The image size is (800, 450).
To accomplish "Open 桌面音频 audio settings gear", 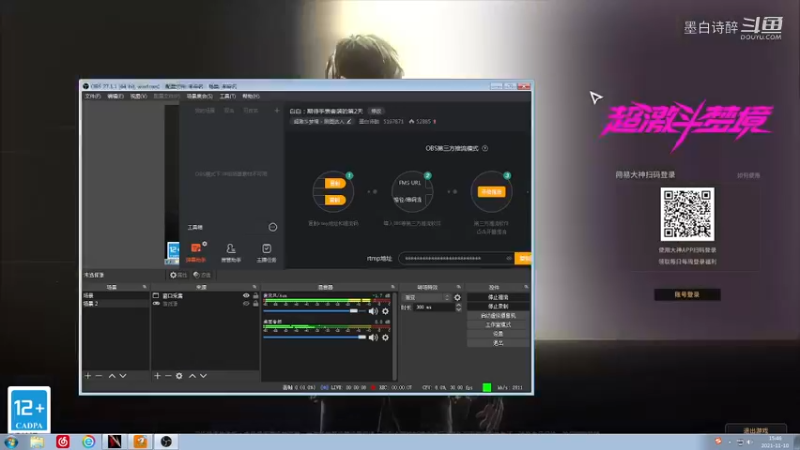I will point(386,337).
